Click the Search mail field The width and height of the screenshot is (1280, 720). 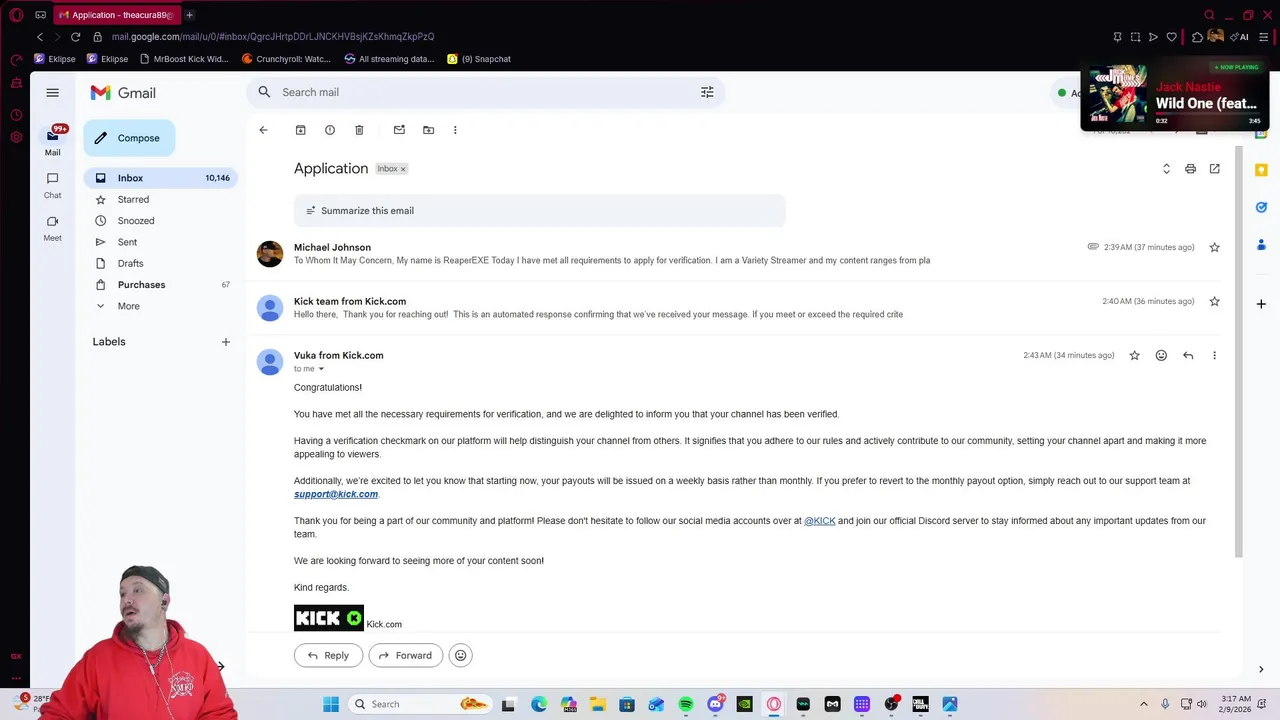point(485,92)
